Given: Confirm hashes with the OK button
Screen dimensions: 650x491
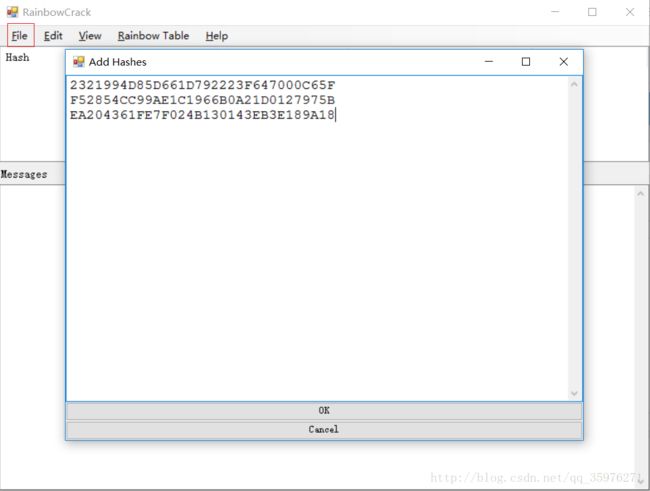Looking at the screenshot, I should point(324,410).
